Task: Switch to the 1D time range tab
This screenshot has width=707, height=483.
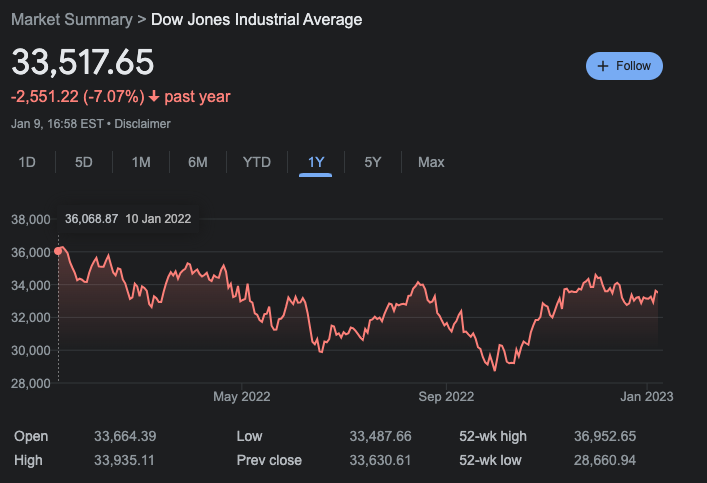Action: (27, 162)
